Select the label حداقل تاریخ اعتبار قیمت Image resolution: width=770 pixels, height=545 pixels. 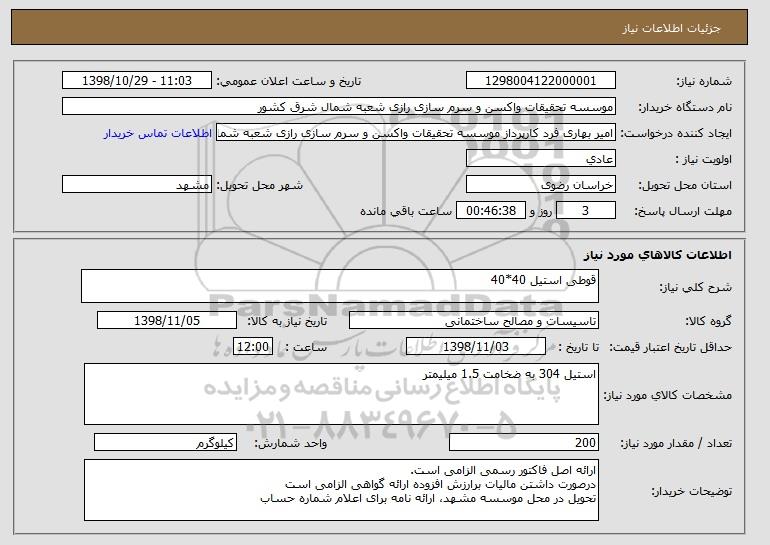670,348
